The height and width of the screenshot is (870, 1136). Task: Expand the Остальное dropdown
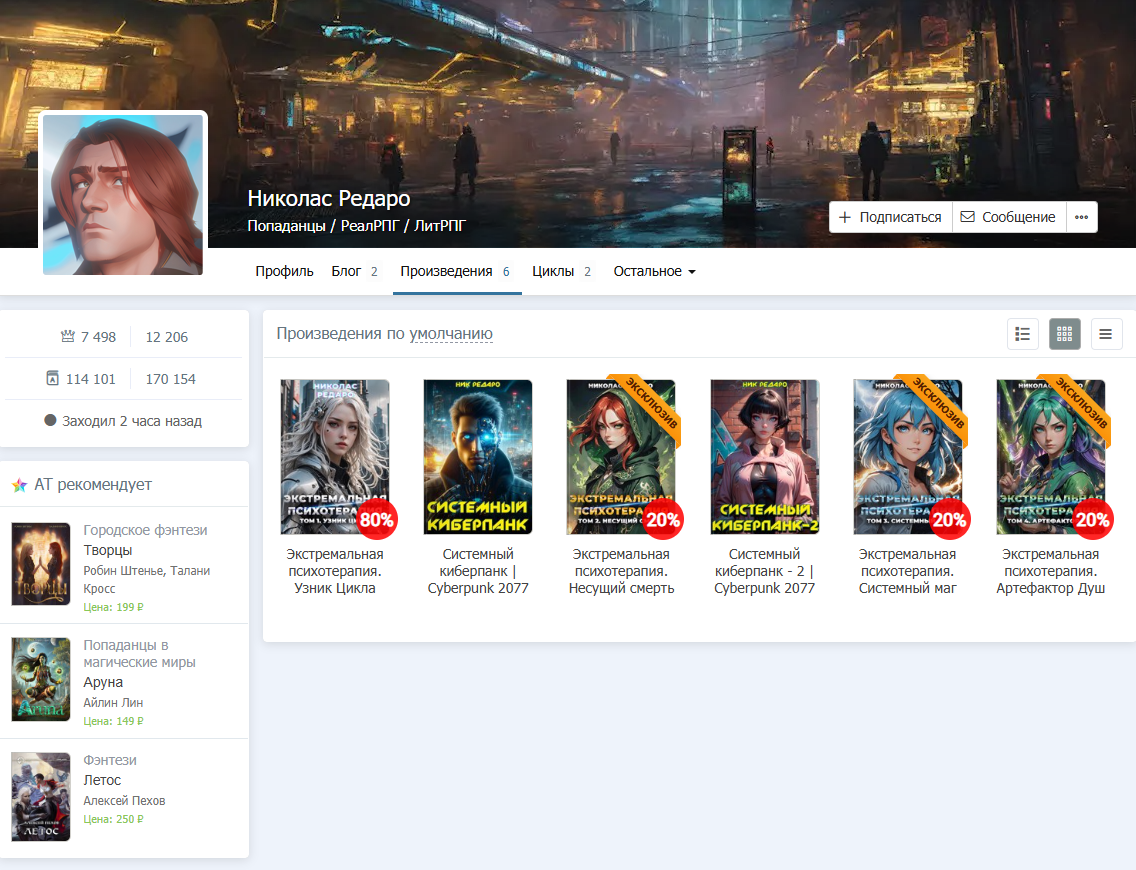click(x=654, y=271)
